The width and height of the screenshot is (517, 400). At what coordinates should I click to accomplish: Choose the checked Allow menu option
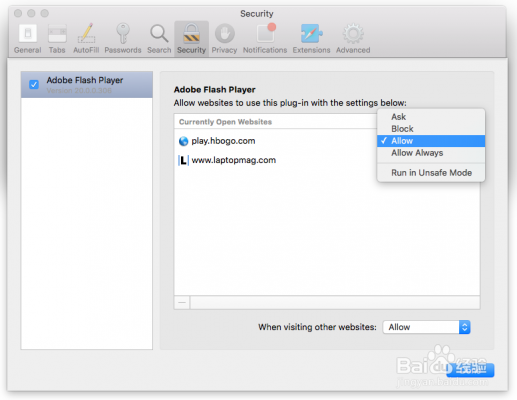[x=431, y=141]
